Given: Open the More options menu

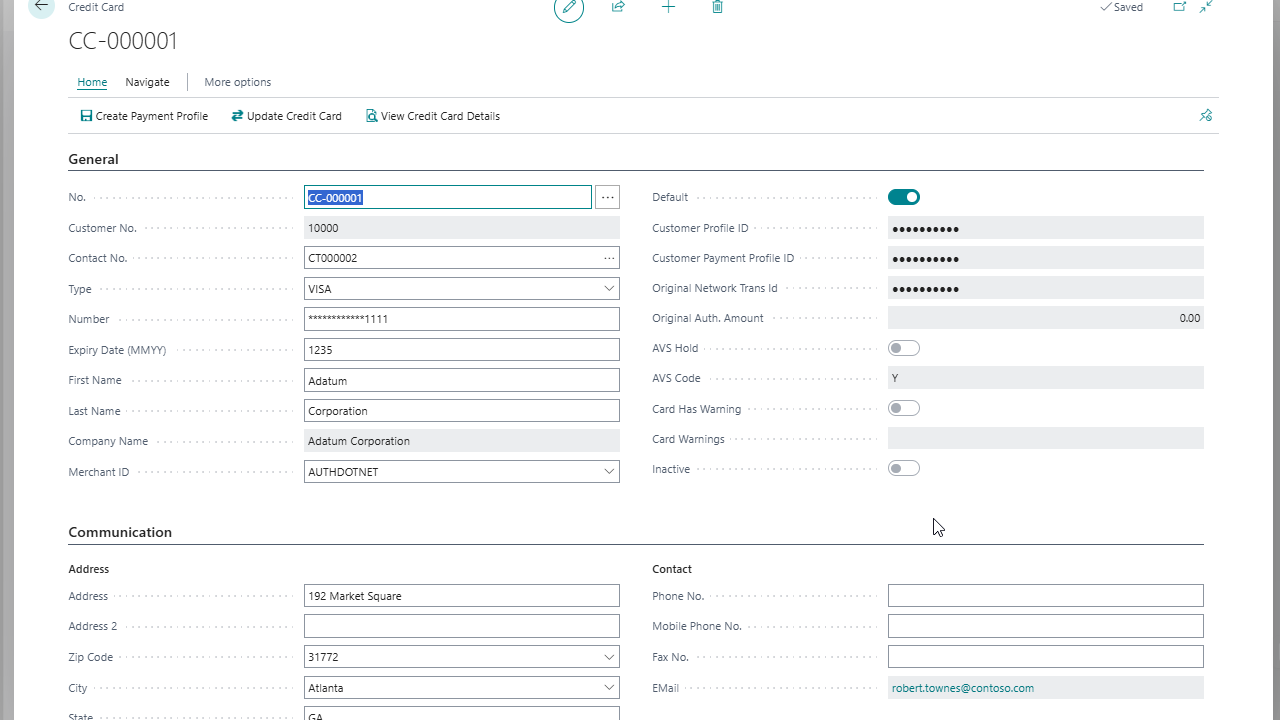Looking at the screenshot, I should click(237, 82).
